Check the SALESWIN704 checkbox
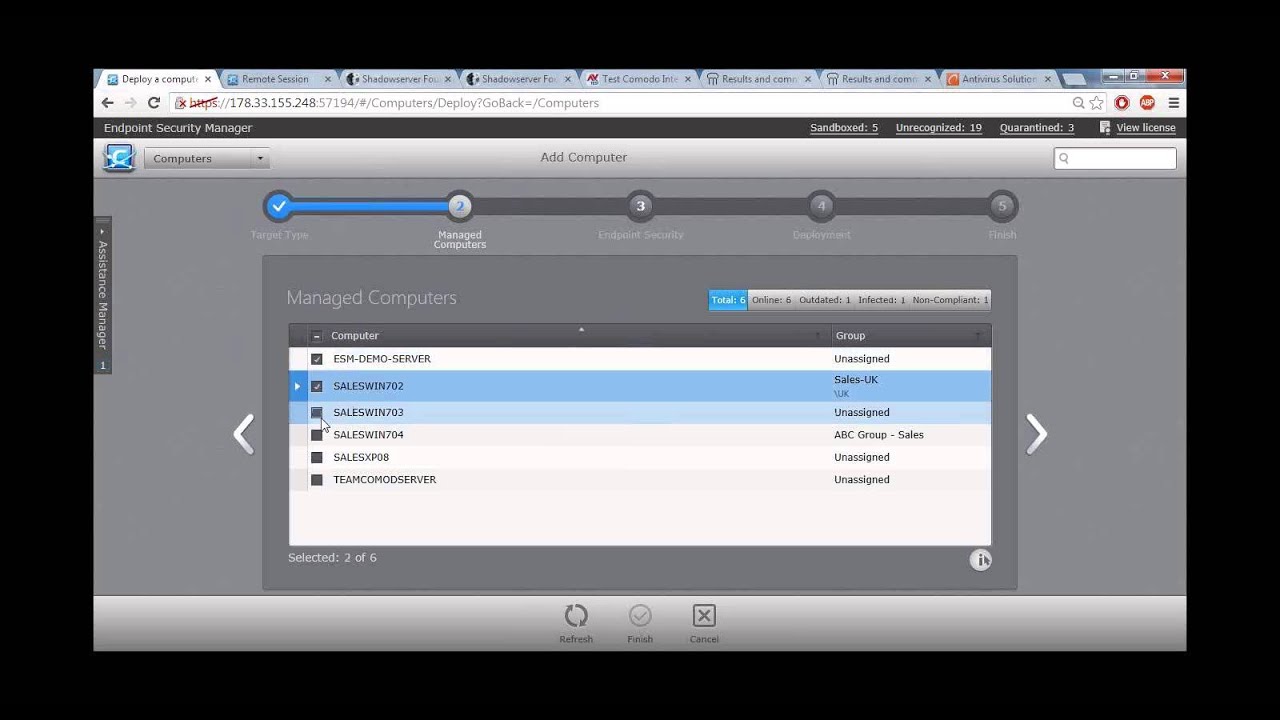Viewport: 1280px width, 720px height. coord(317,435)
